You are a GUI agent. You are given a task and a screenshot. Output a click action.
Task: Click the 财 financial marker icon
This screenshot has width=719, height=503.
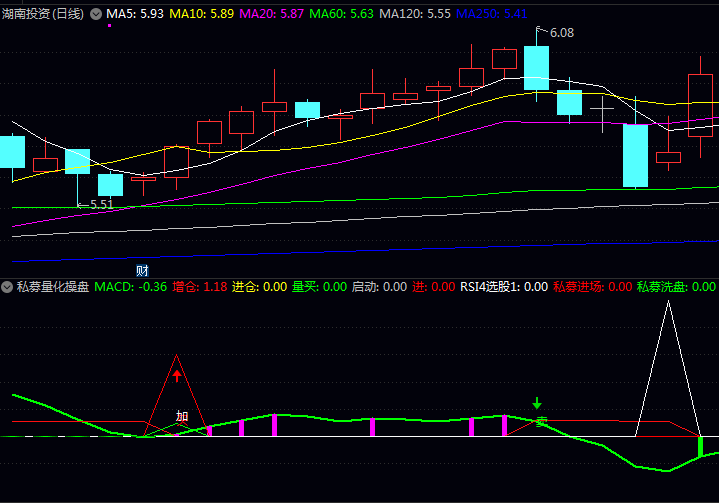click(142, 270)
